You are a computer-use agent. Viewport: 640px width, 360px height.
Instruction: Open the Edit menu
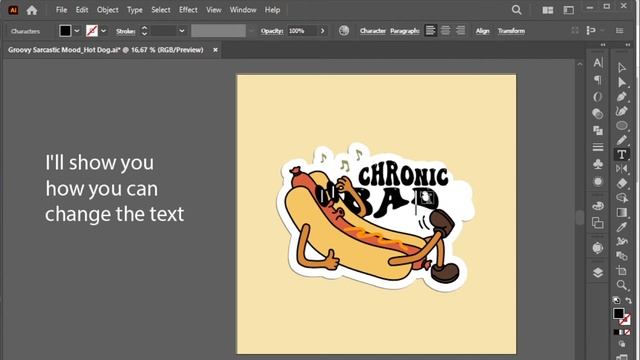pyautogui.click(x=82, y=10)
